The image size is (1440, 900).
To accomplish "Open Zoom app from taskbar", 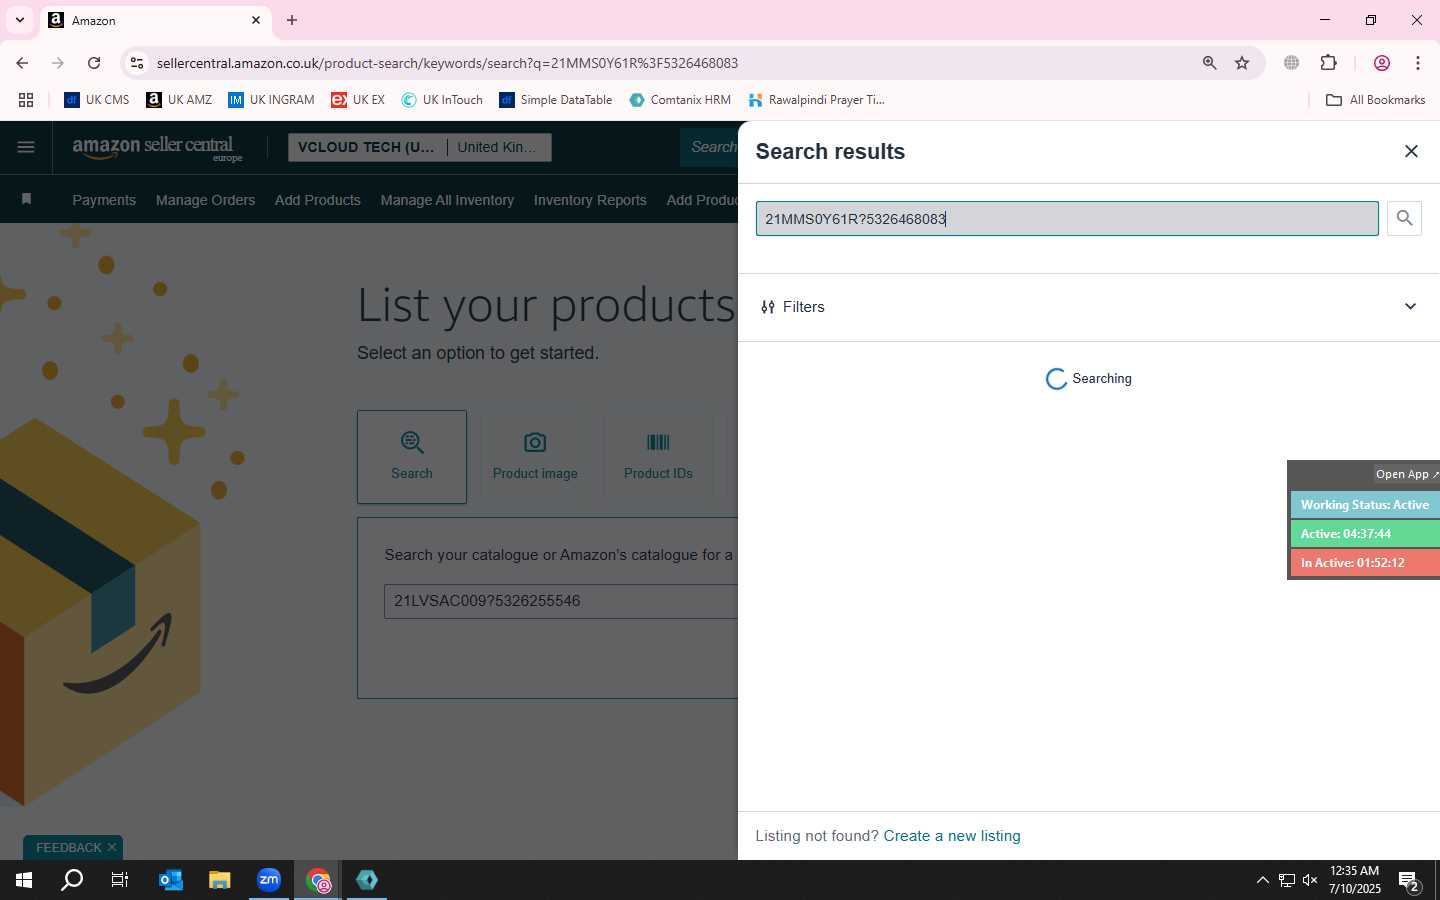I will pos(269,880).
